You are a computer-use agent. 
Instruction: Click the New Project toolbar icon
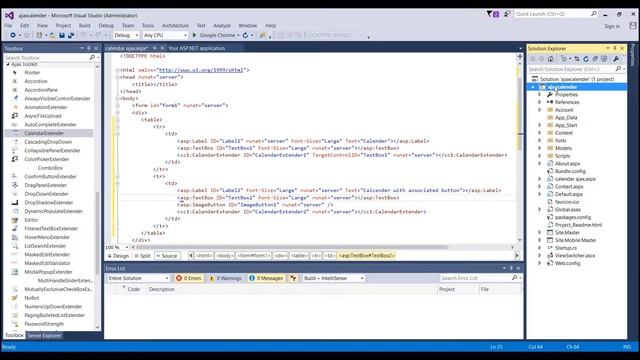click(x=39, y=36)
